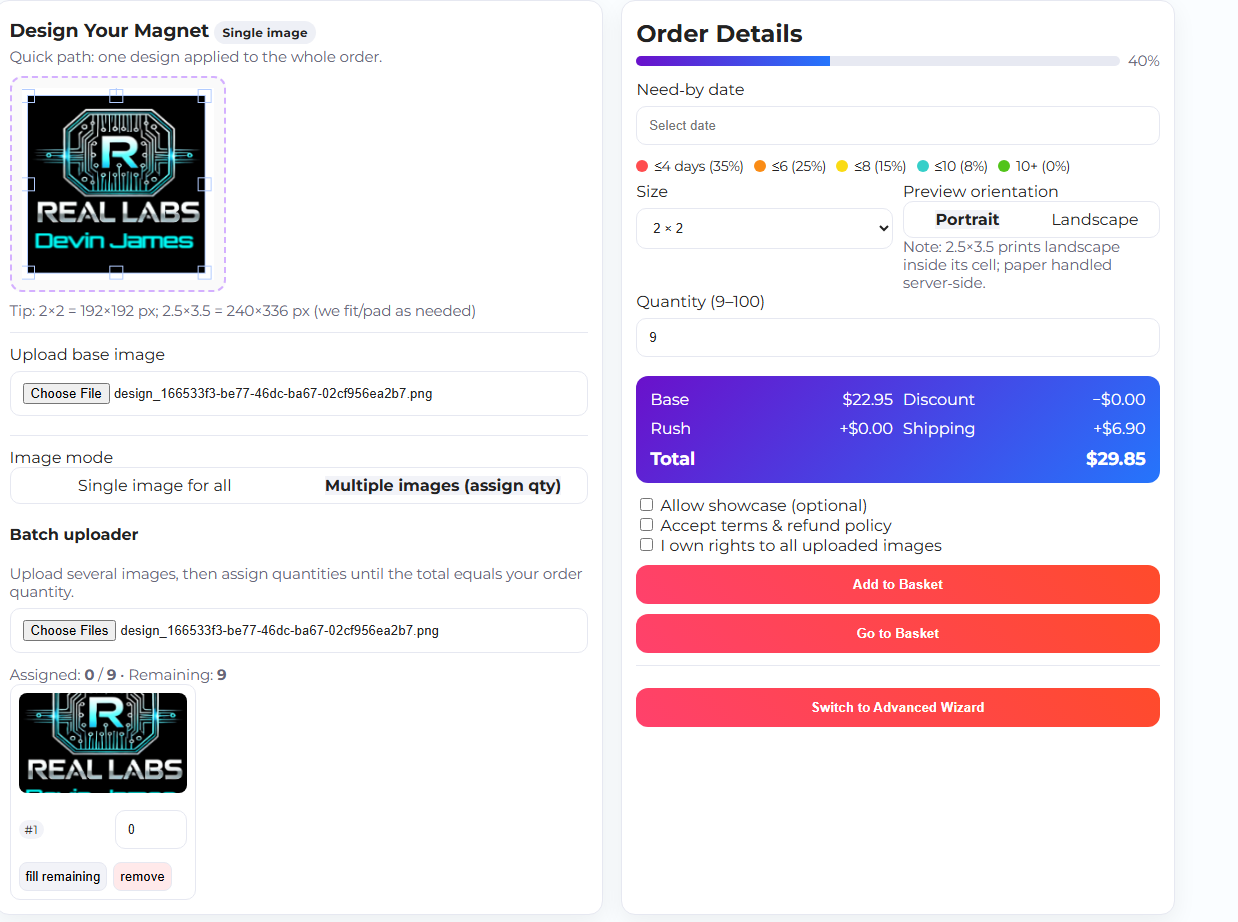Switch to 'Multiple images (assign qty)' mode
Screen dimensions: 1238x922
(443, 486)
